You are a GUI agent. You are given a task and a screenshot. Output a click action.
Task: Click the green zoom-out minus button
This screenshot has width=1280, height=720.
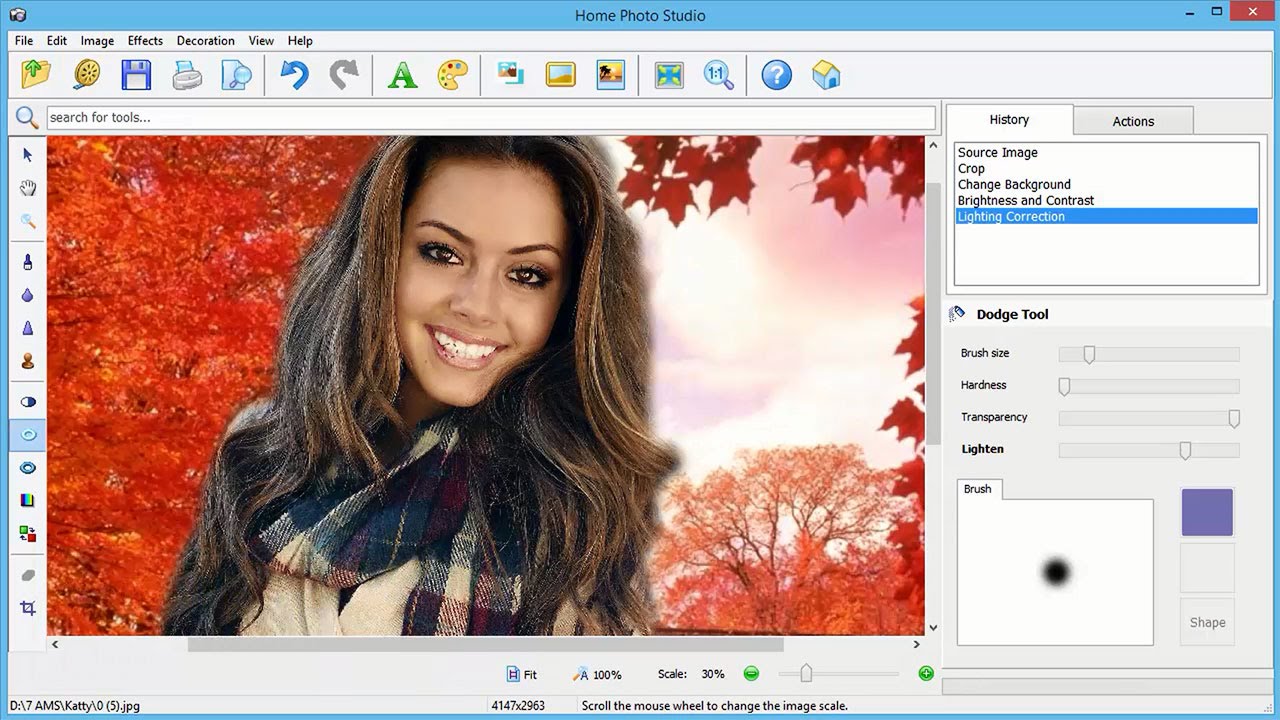coord(751,674)
